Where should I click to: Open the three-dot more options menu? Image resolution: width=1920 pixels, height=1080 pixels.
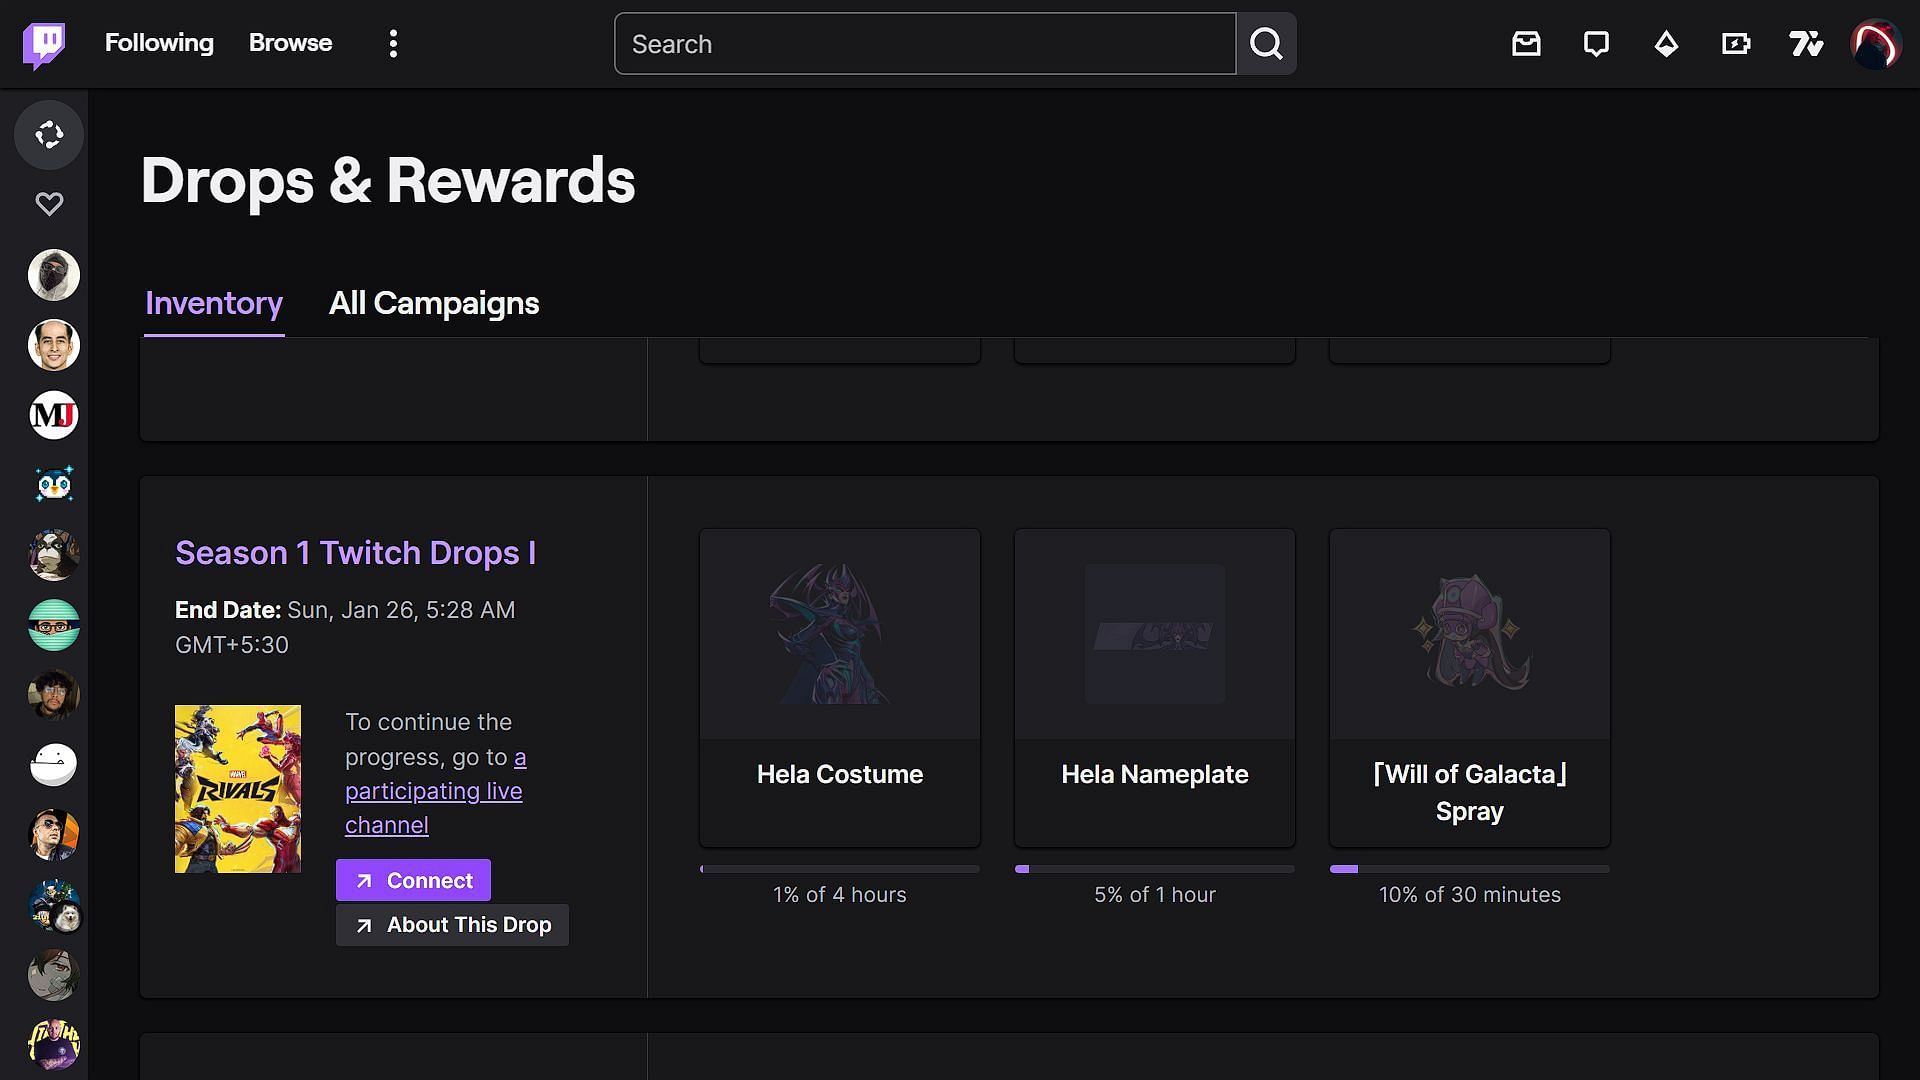click(x=392, y=44)
